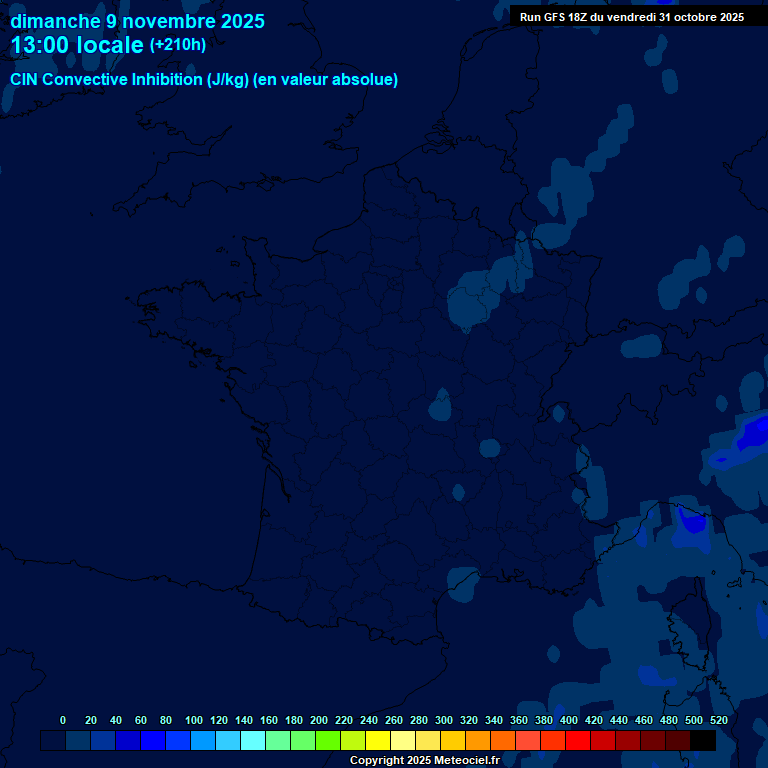Click the black swatch at scale end
Image resolution: width=768 pixels, height=768 pixels.
pyautogui.click(x=703, y=741)
